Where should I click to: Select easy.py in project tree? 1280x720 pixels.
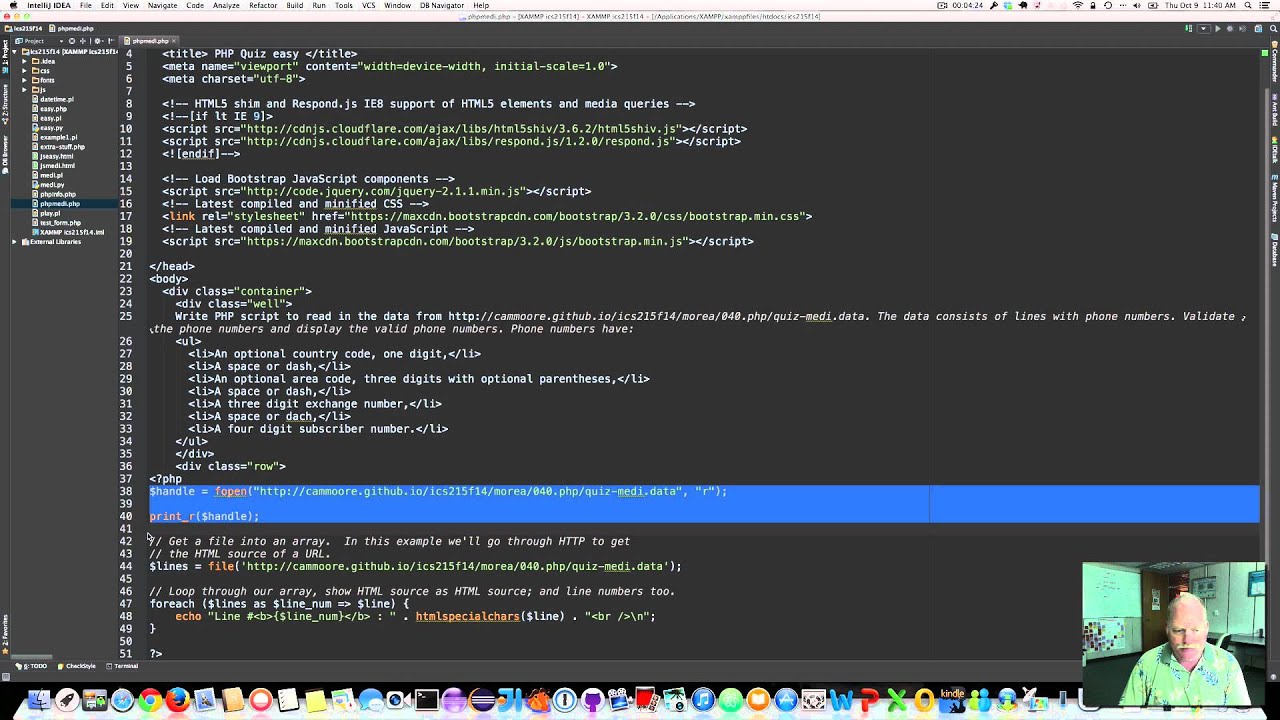50,128
